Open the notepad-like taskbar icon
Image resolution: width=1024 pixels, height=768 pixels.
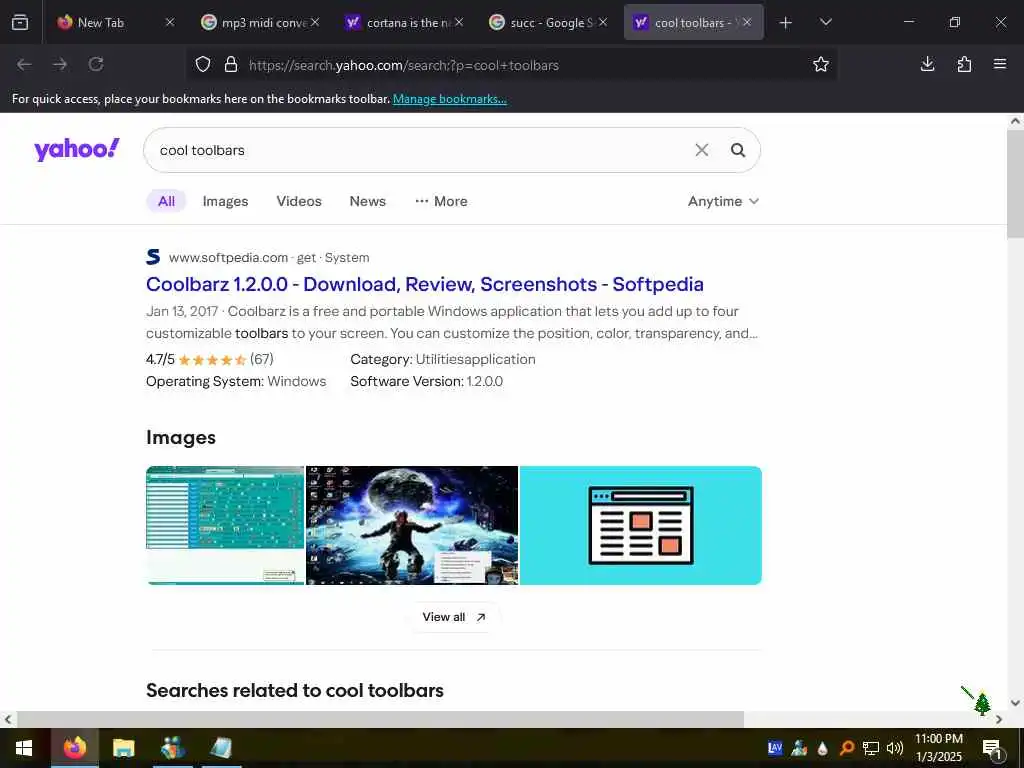click(x=221, y=748)
